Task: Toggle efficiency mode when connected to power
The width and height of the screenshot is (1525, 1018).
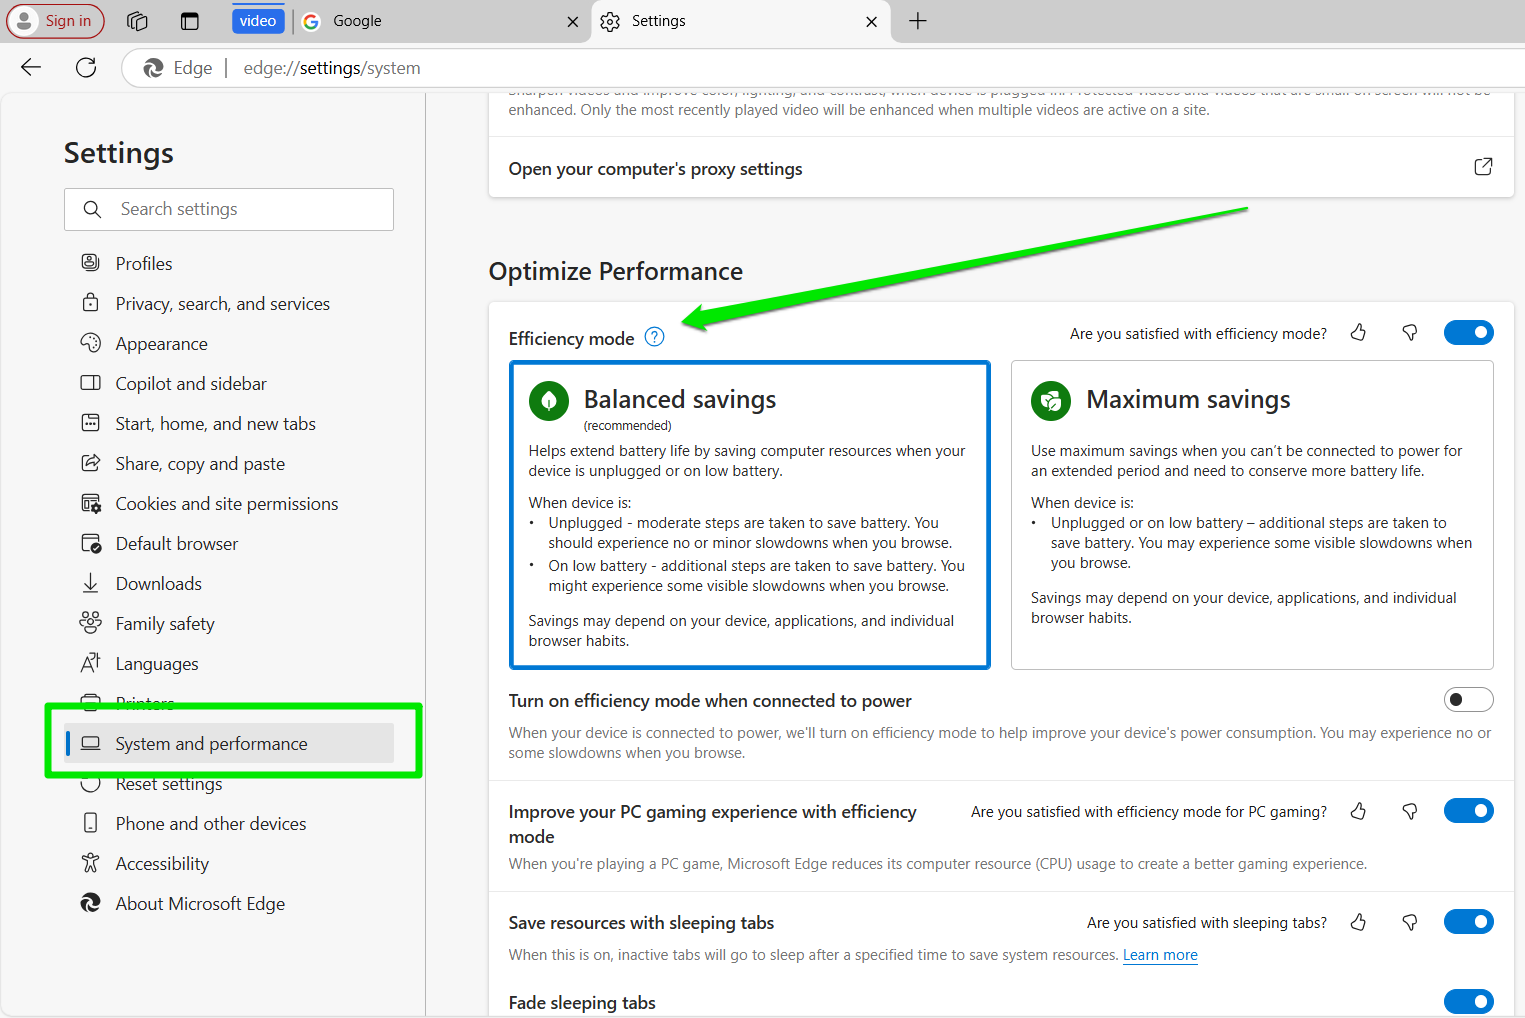Action: [1468, 699]
